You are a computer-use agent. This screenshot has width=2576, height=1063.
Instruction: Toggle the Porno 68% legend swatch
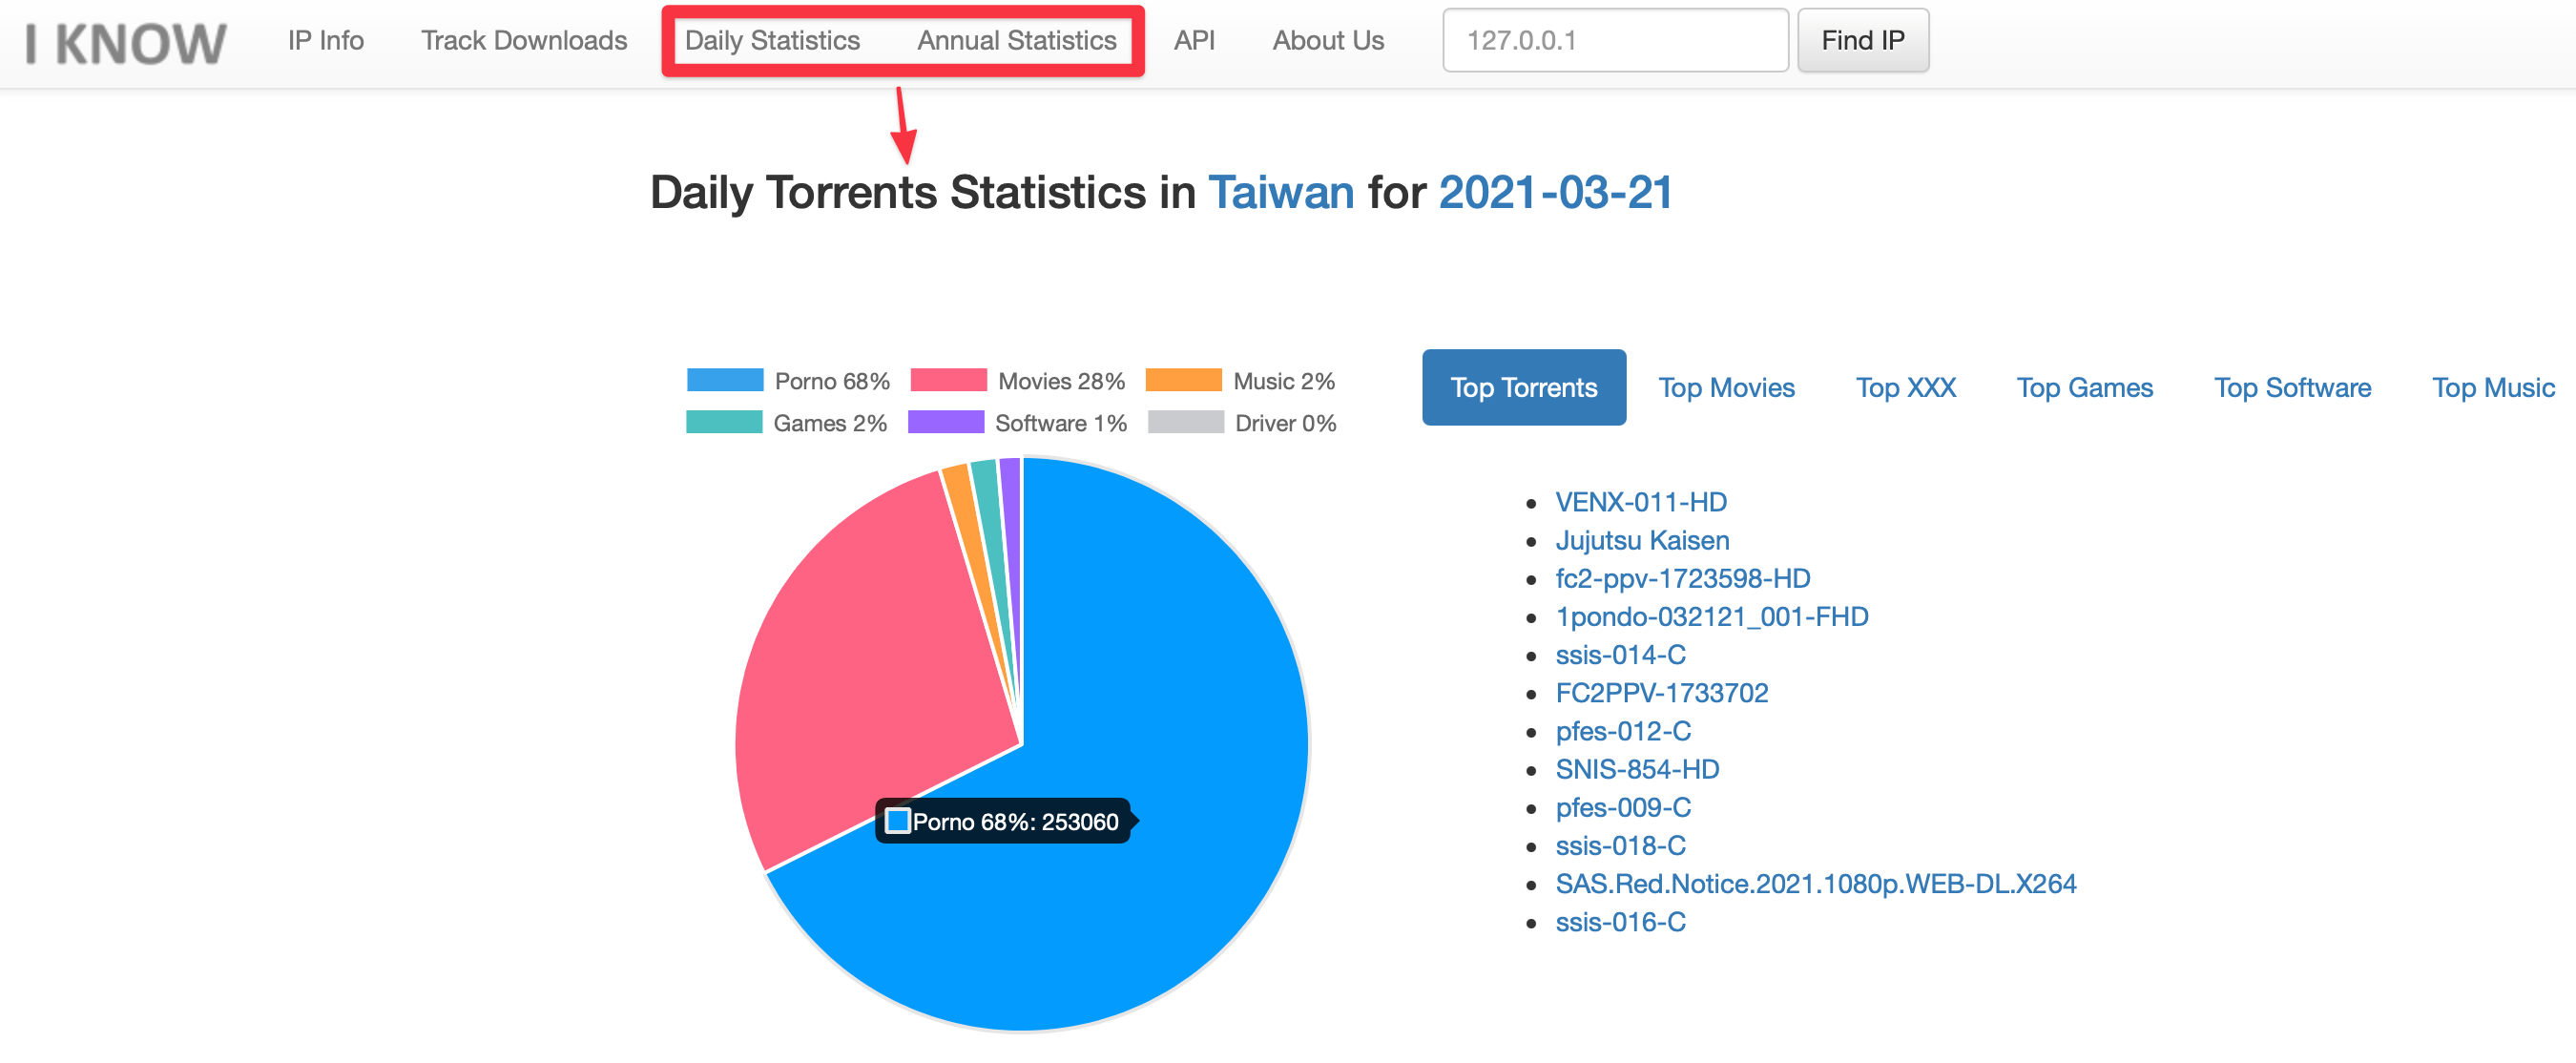click(x=724, y=380)
